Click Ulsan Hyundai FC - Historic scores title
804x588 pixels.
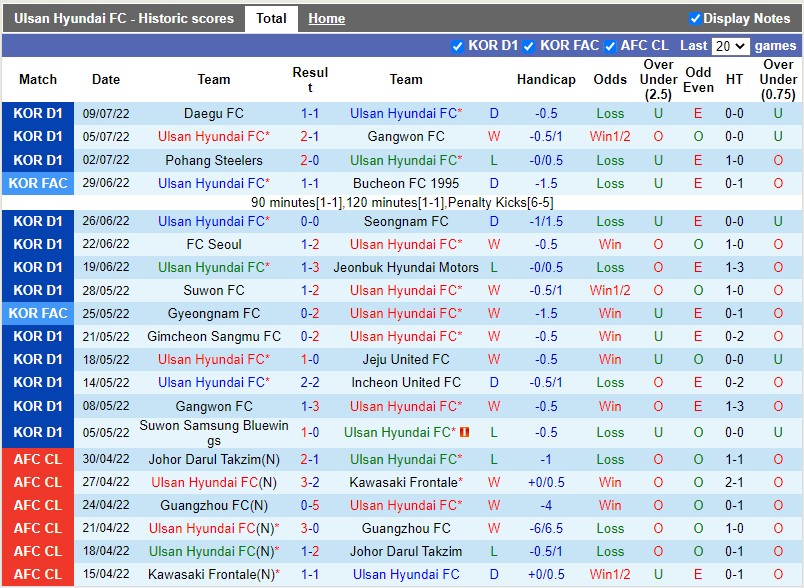click(124, 19)
